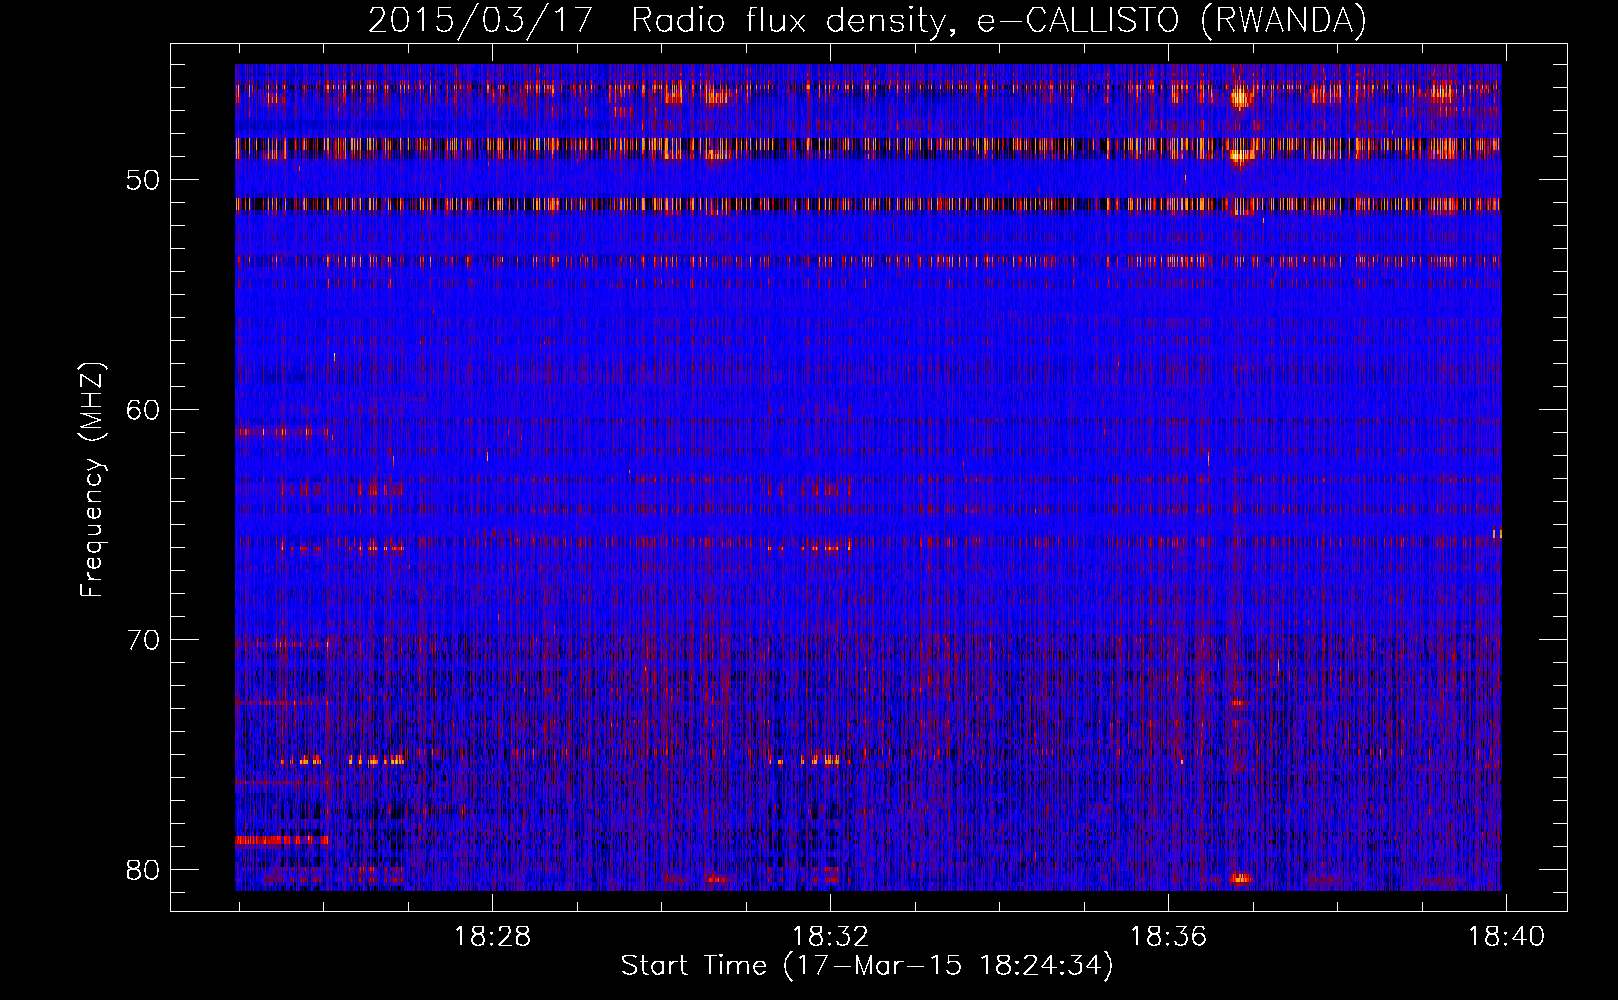Image resolution: width=1618 pixels, height=1000 pixels.
Task: Click the 80 MHz frequency tick label
Action: (143, 870)
